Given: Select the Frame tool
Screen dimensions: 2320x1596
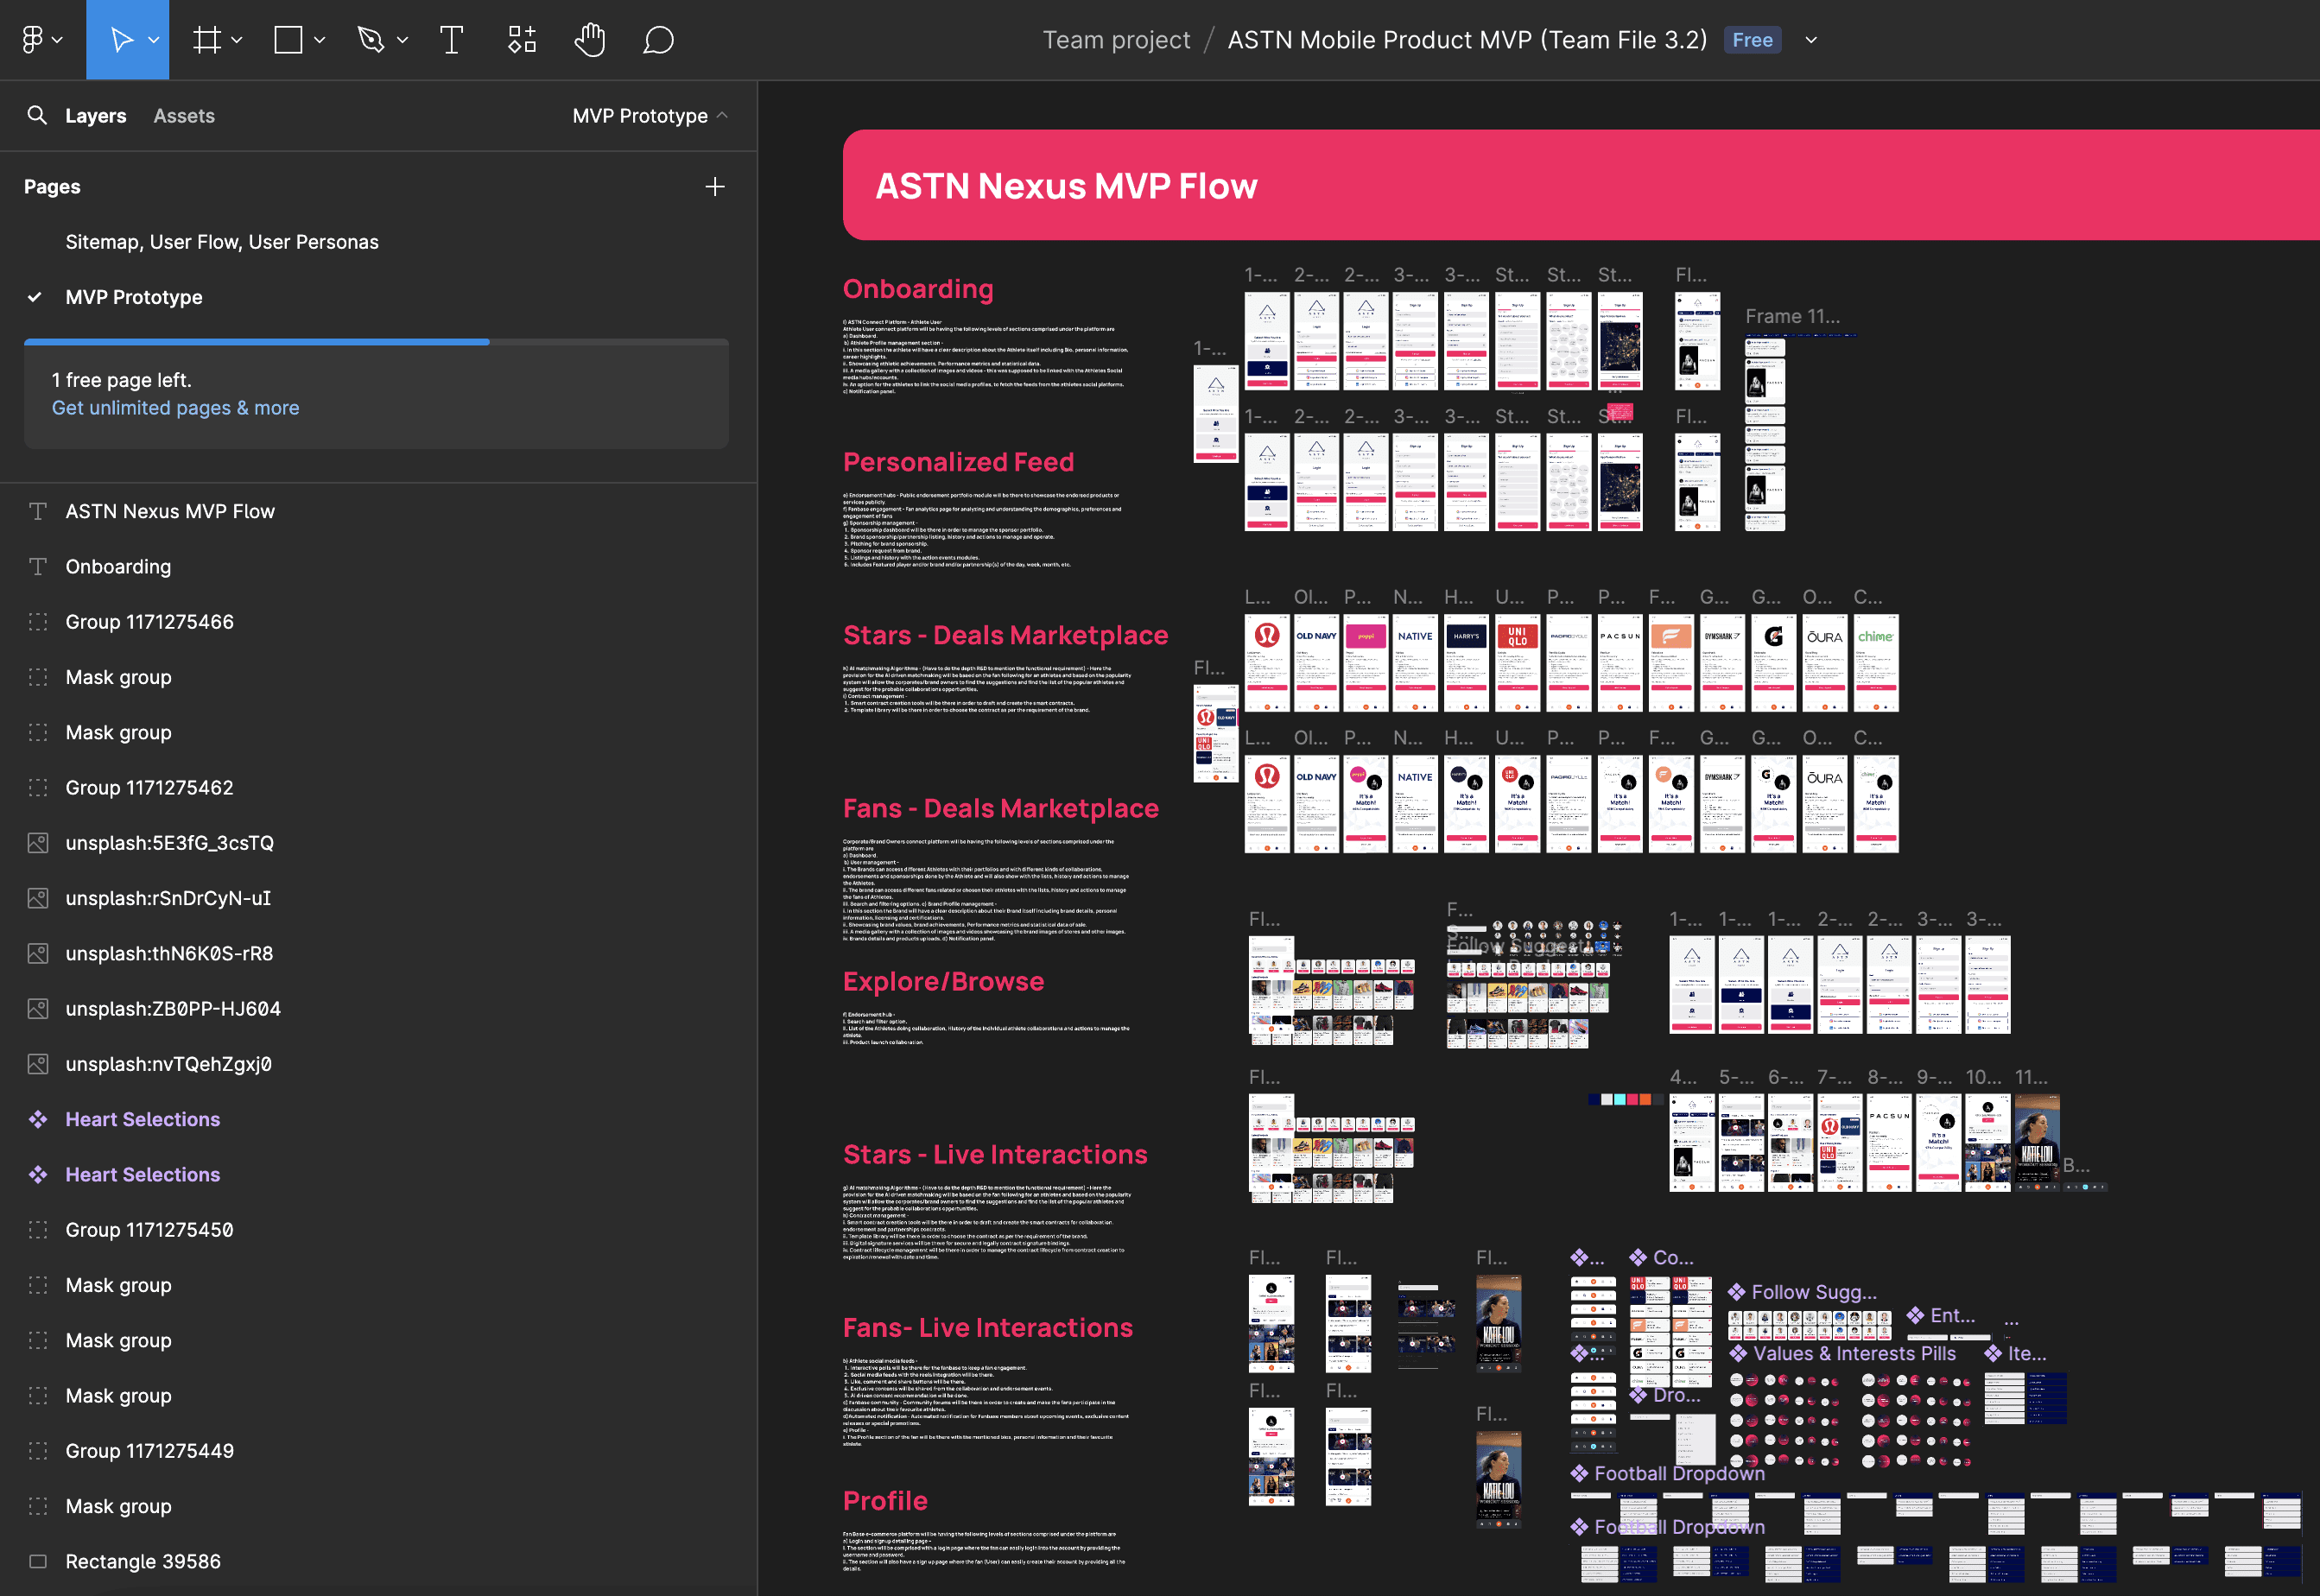Looking at the screenshot, I should (207, 40).
